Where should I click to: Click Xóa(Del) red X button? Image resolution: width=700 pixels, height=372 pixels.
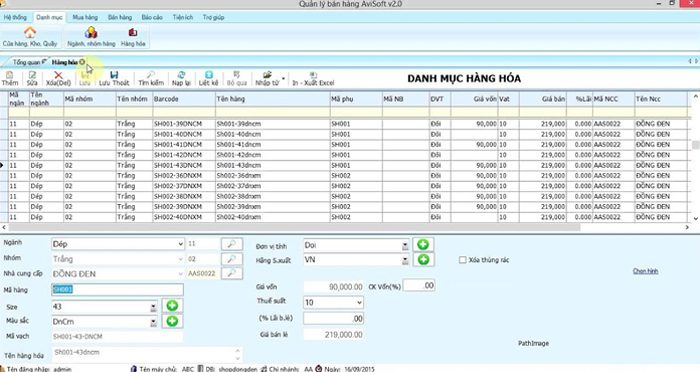click(58, 78)
